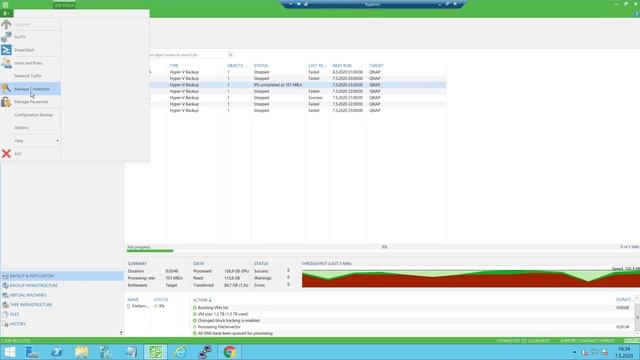Click the Manage Credentials key icon
This screenshot has height=360, width=640.
tap(6, 89)
